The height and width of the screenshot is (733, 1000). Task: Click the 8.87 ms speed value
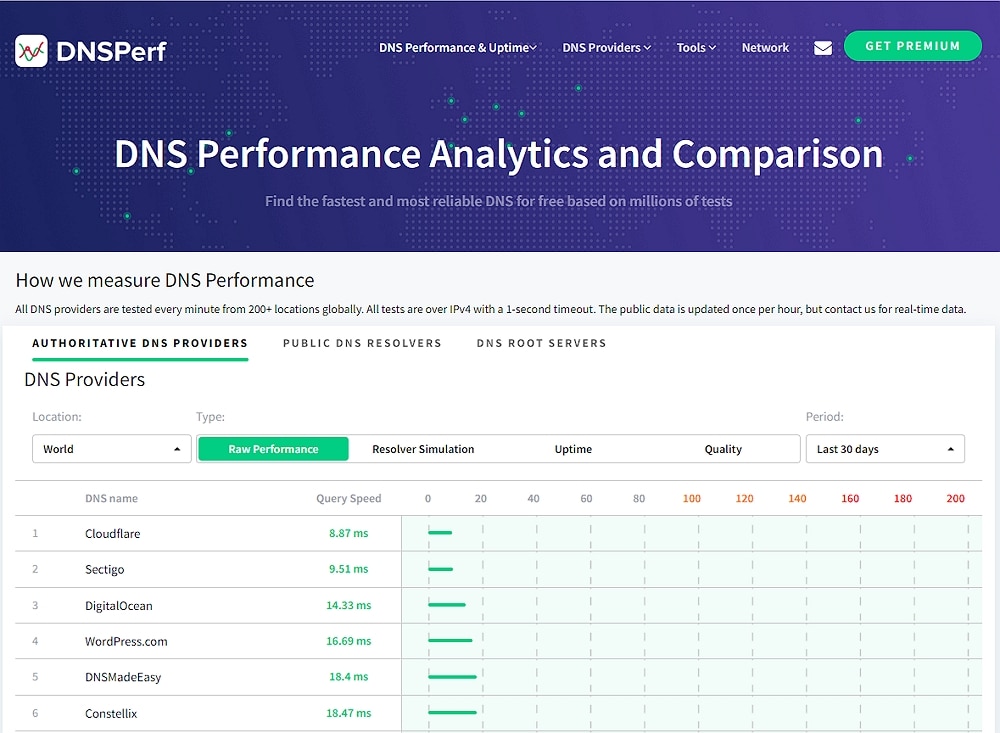[348, 533]
